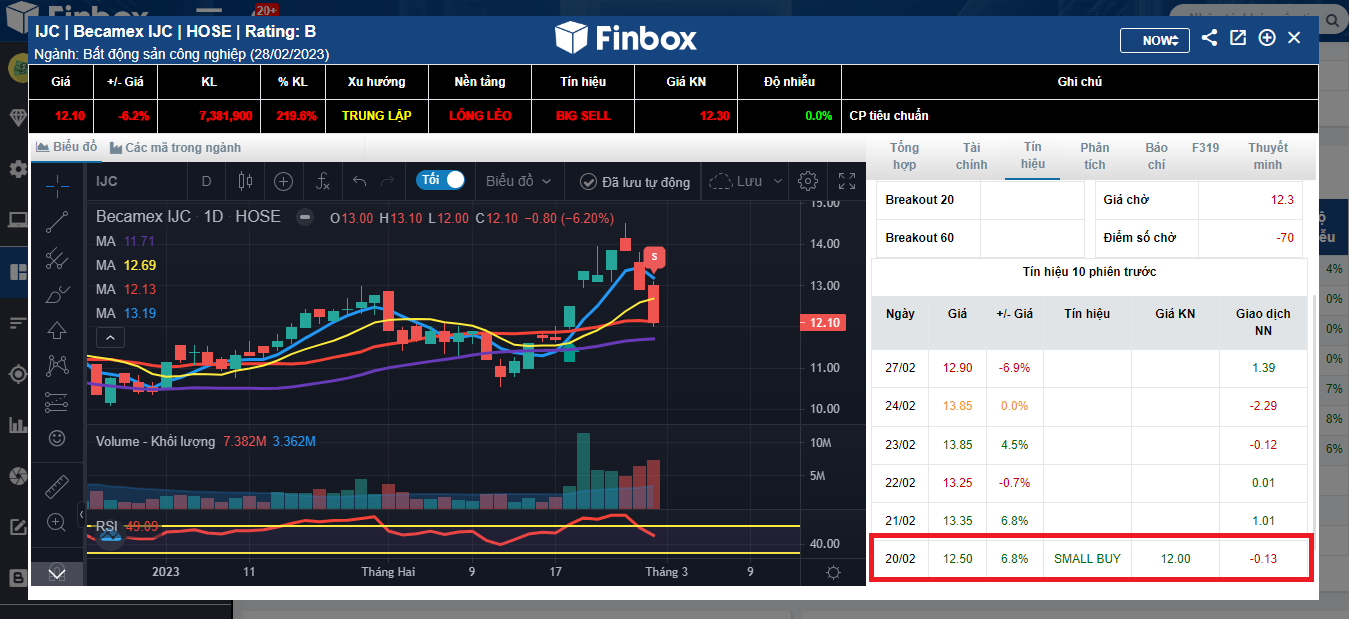The image size is (1349, 619).
Task: Click the LỎNG LẺO platform value
Action: (480, 116)
